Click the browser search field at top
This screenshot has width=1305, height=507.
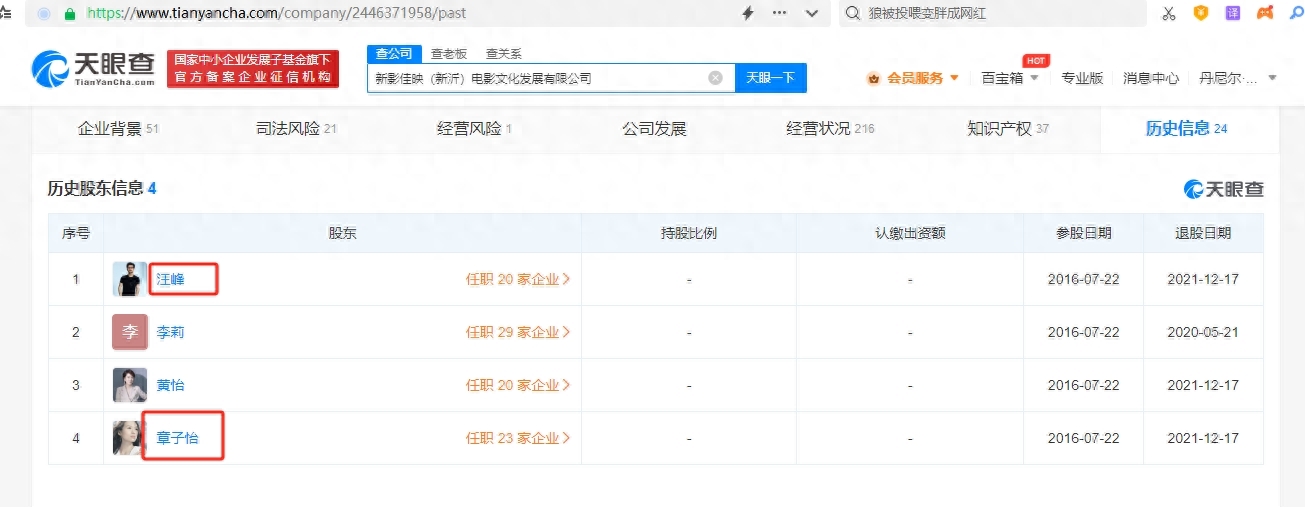990,13
